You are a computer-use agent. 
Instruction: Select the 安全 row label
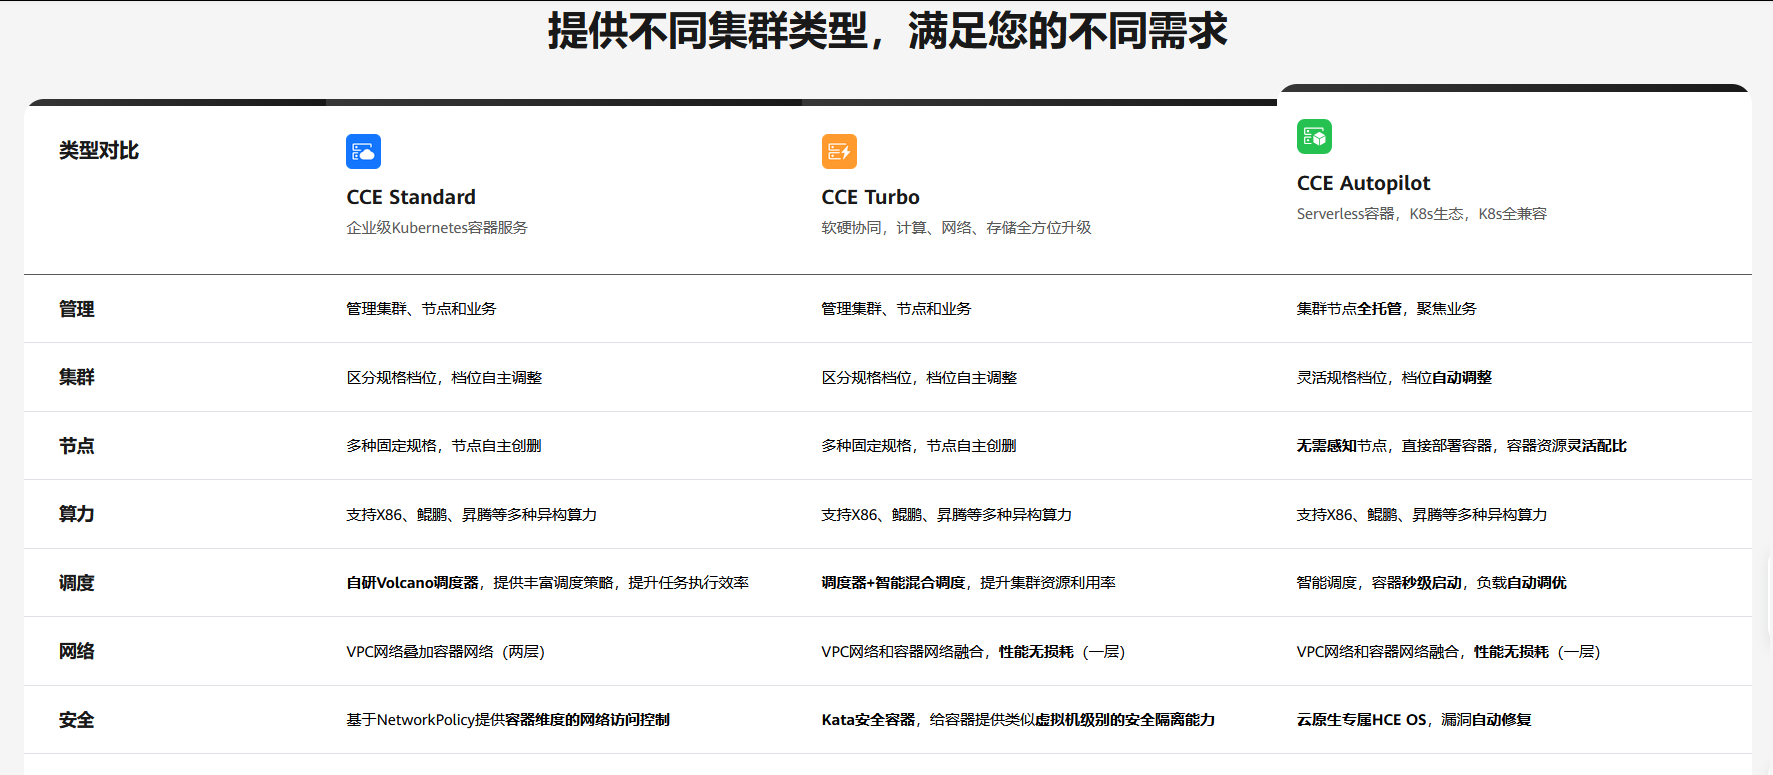tap(76, 720)
